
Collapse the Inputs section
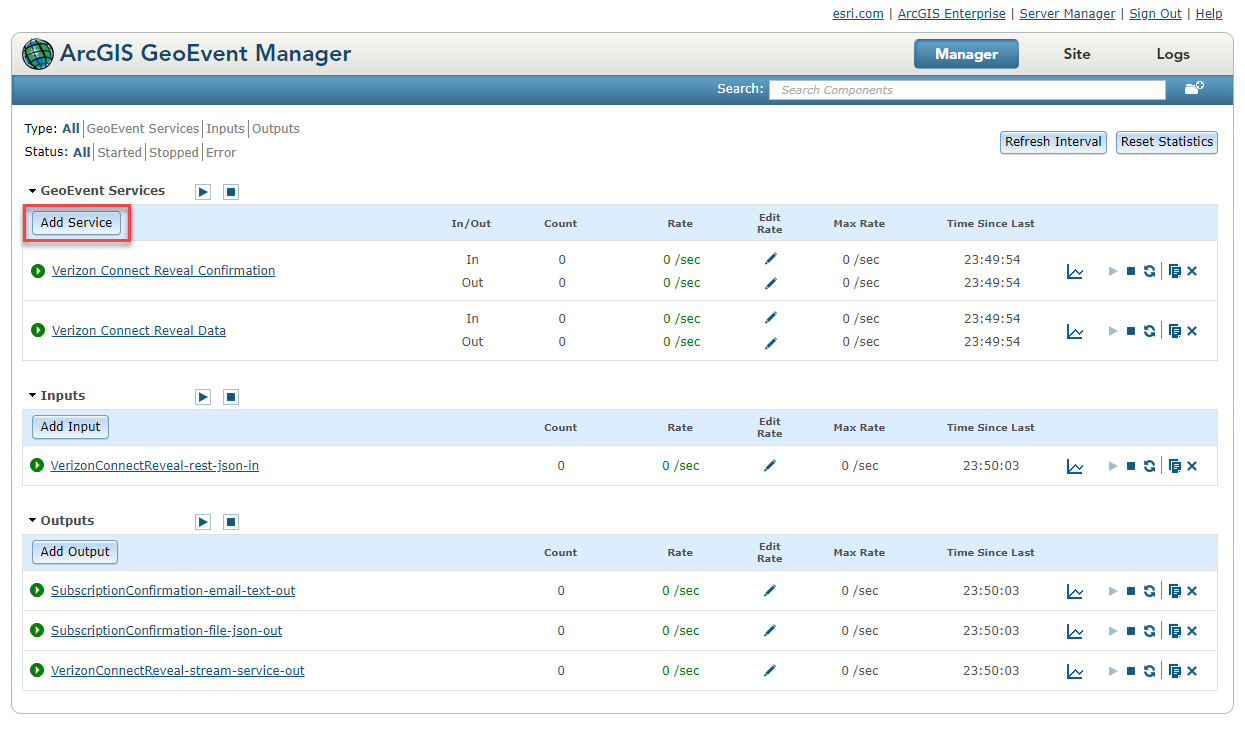pyautogui.click(x=32, y=396)
